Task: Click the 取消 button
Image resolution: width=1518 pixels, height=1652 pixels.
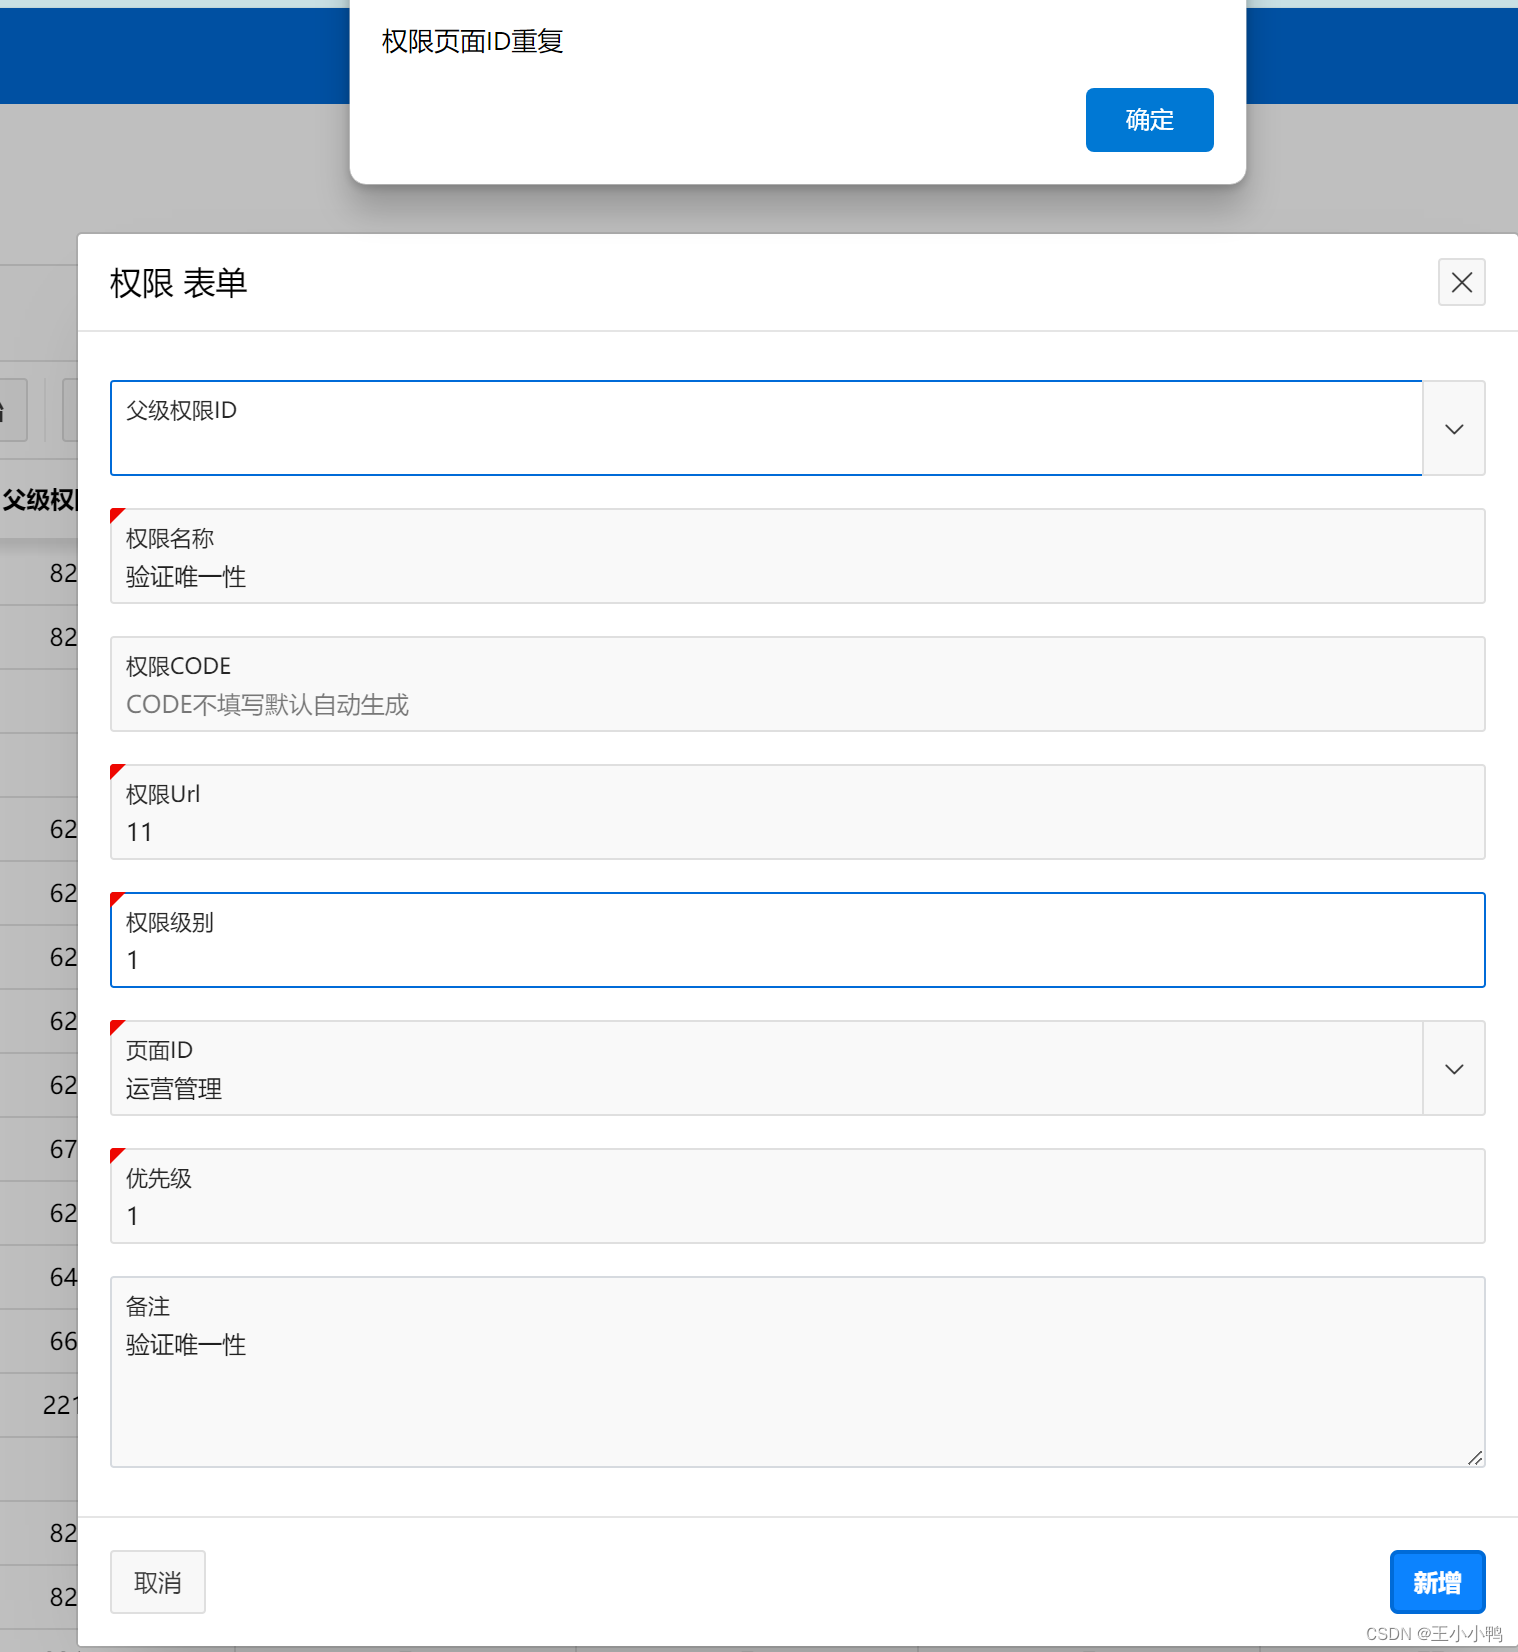Action: 158,1582
